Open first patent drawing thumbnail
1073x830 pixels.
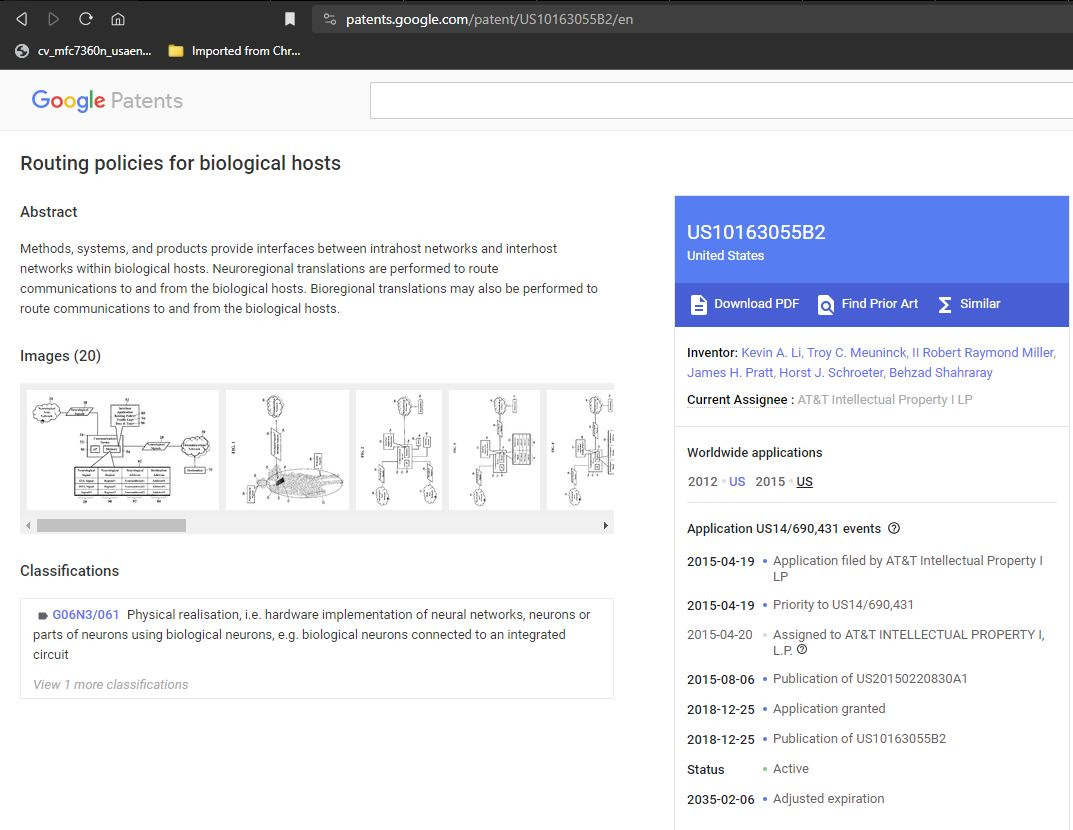point(123,450)
